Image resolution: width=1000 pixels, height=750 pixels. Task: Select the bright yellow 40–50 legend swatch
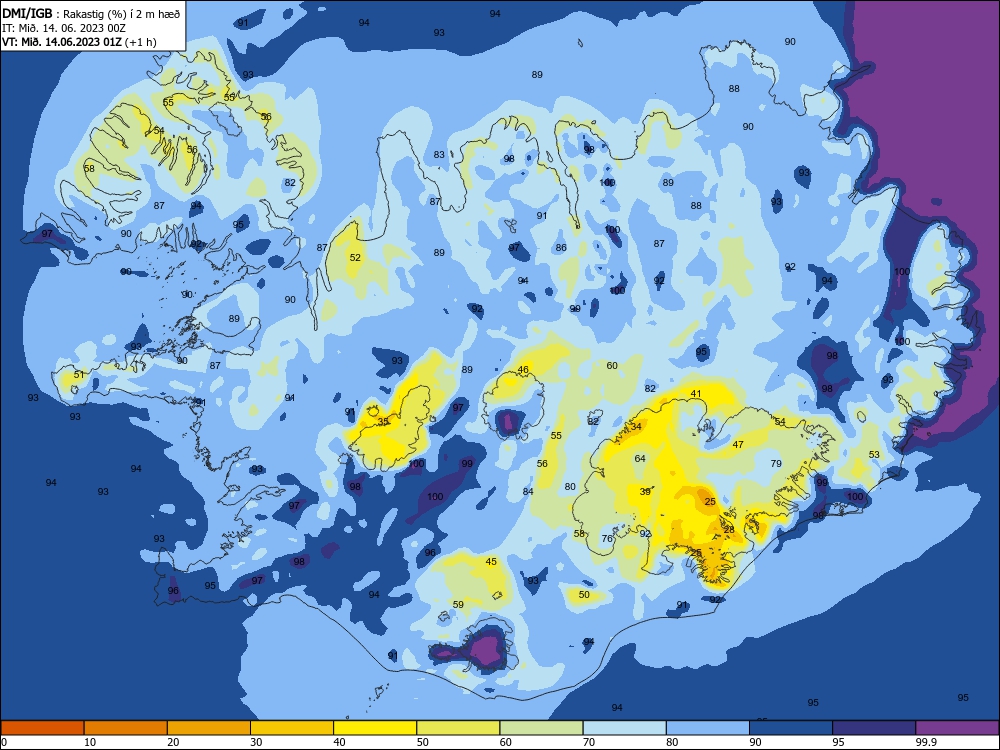point(375,728)
